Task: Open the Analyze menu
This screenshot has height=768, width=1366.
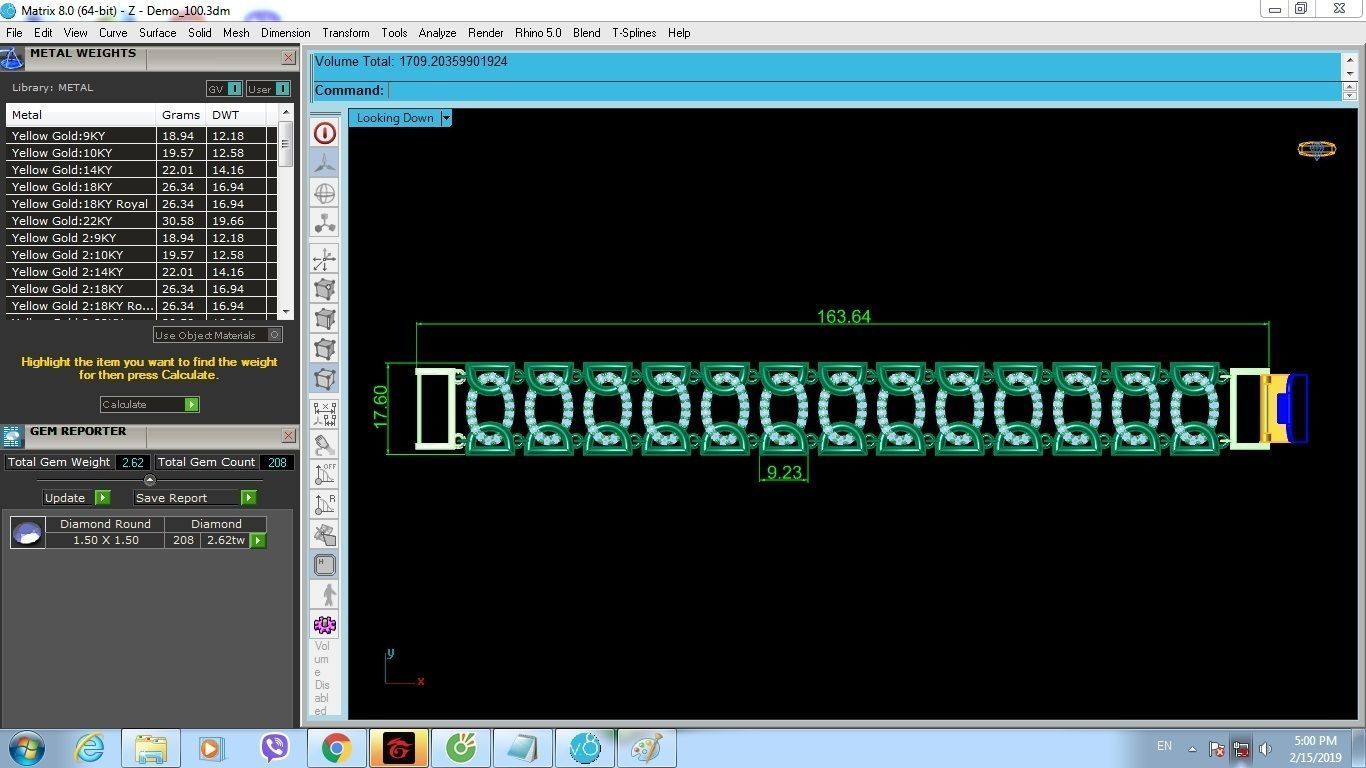Action: tap(437, 33)
